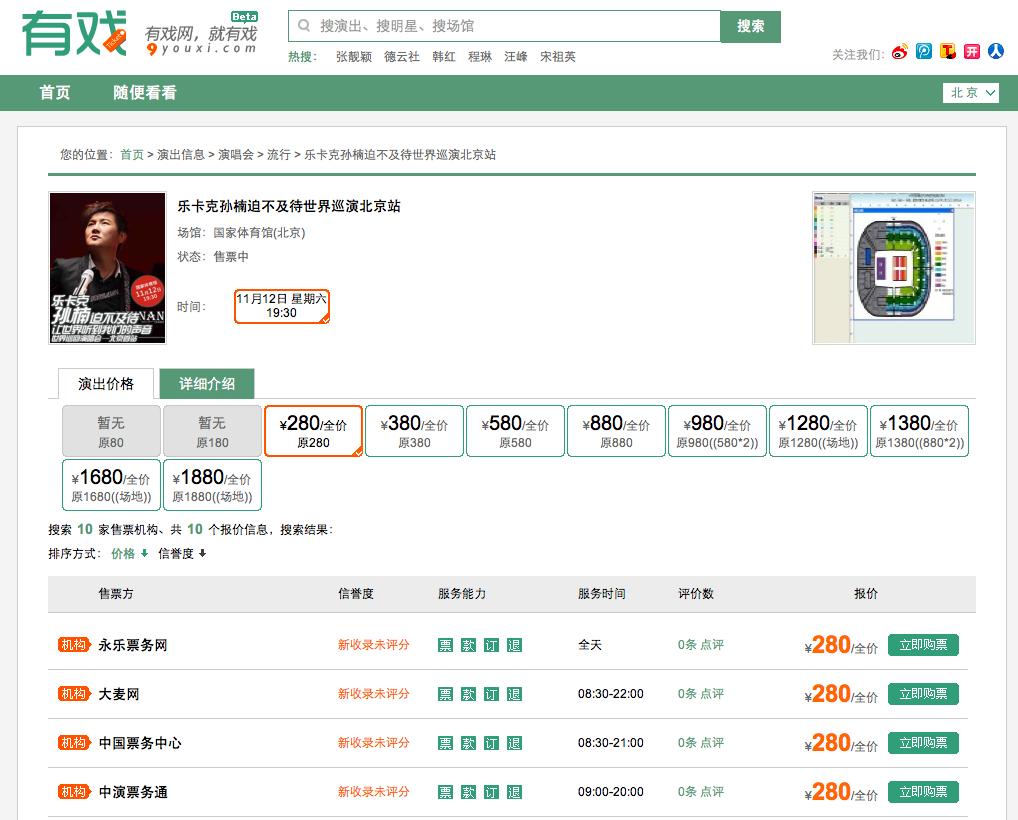Click hot search term 宋祖英
This screenshot has height=820, width=1018.
click(558, 56)
